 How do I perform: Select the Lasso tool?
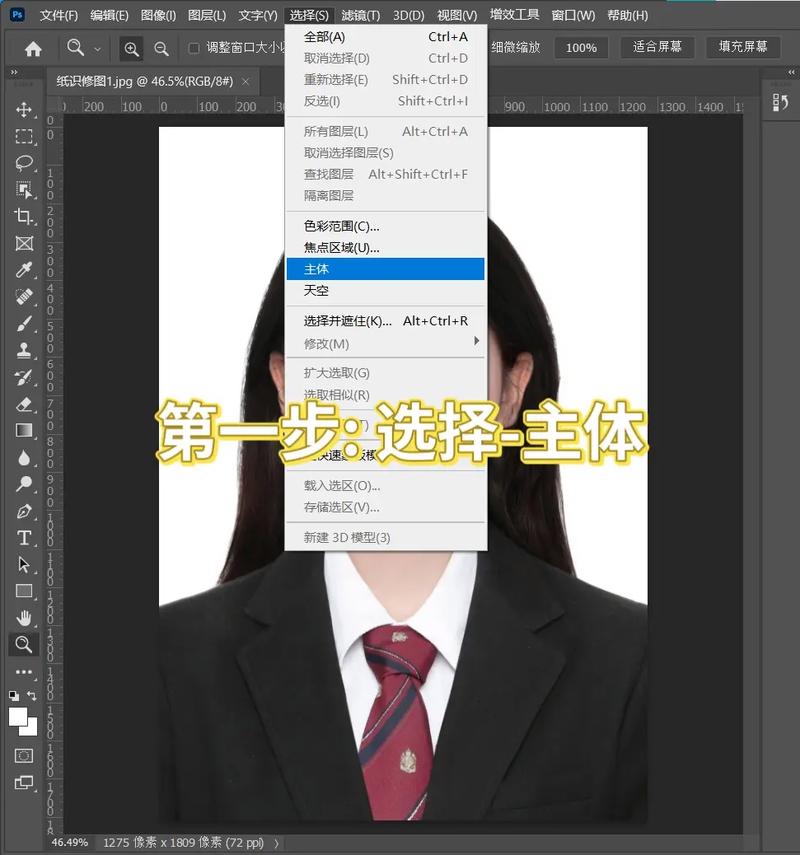pos(22,163)
